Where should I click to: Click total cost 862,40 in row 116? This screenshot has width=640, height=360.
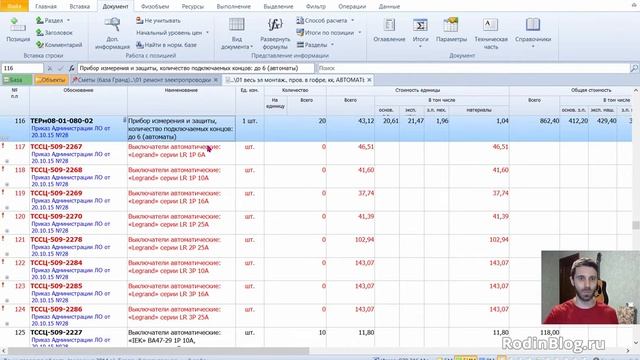click(549, 121)
